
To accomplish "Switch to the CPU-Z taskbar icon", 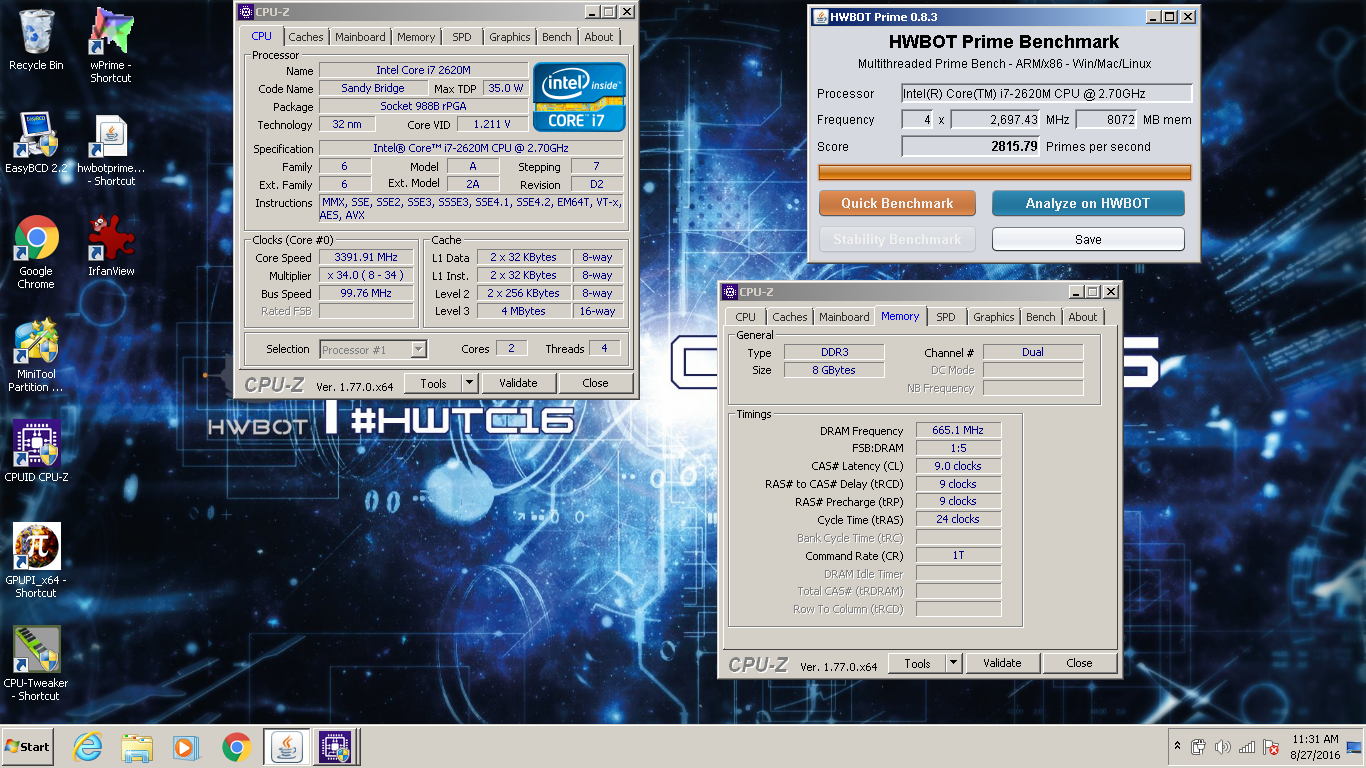I will pyautogui.click(x=335, y=746).
